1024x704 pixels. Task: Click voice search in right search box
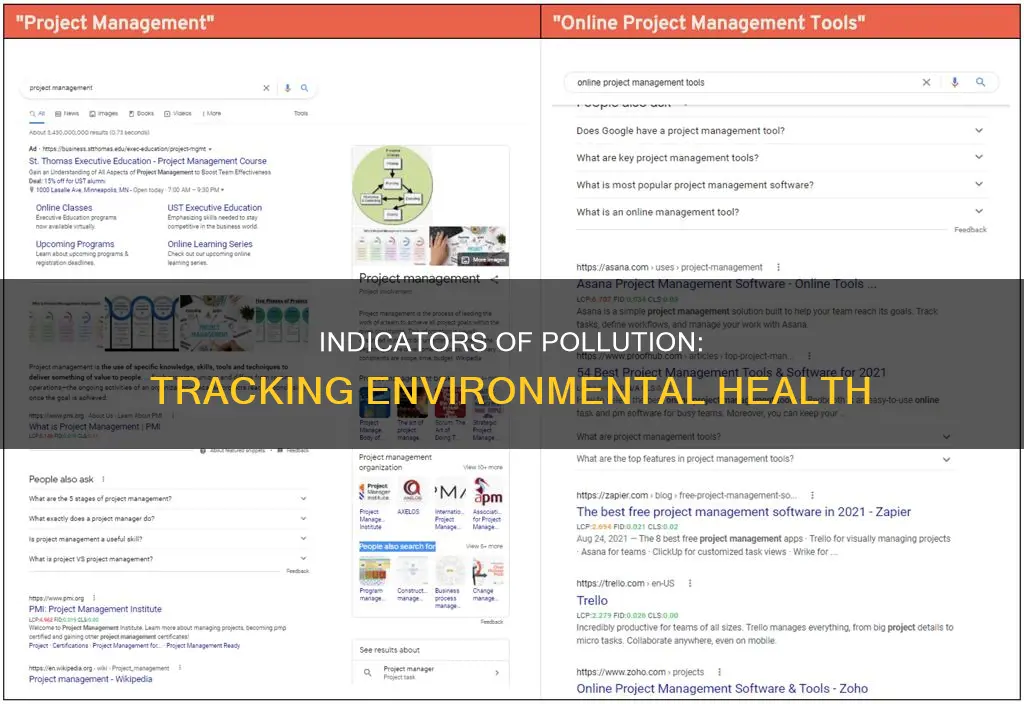coord(955,82)
